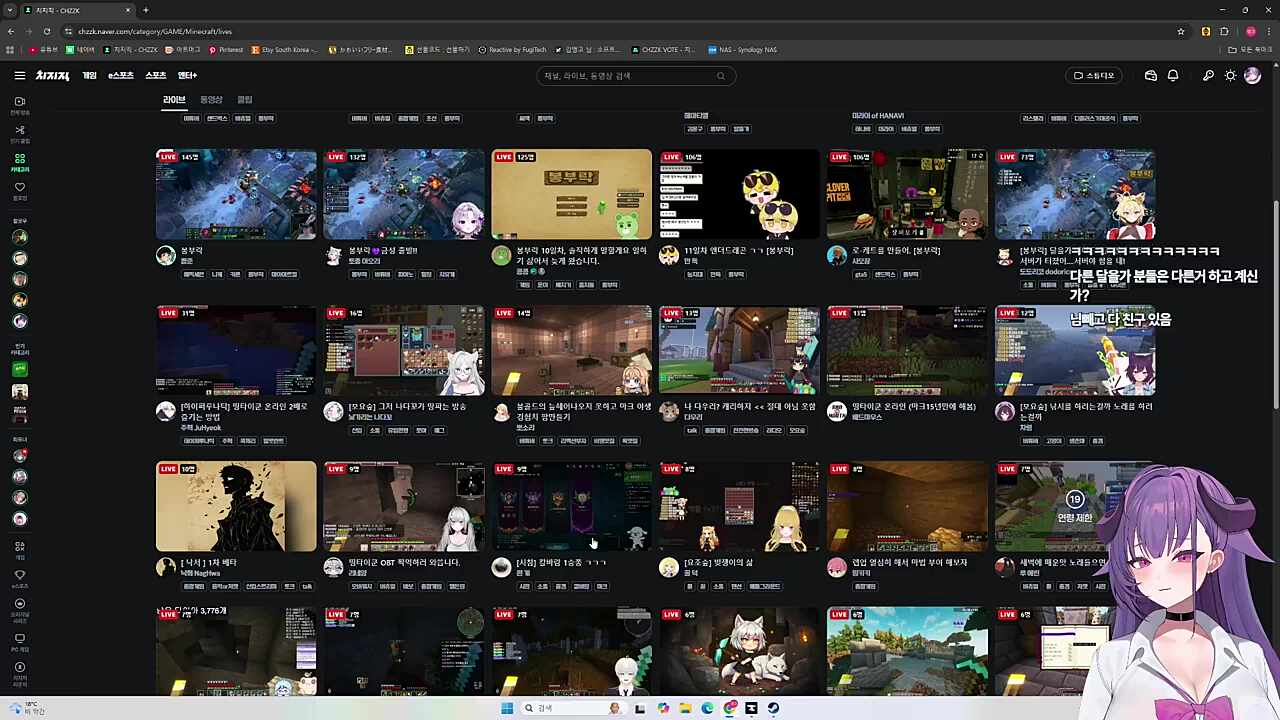Open the heart 팔로잉 icon in the sidebar
The width and height of the screenshot is (1280, 720).
[20, 190]
